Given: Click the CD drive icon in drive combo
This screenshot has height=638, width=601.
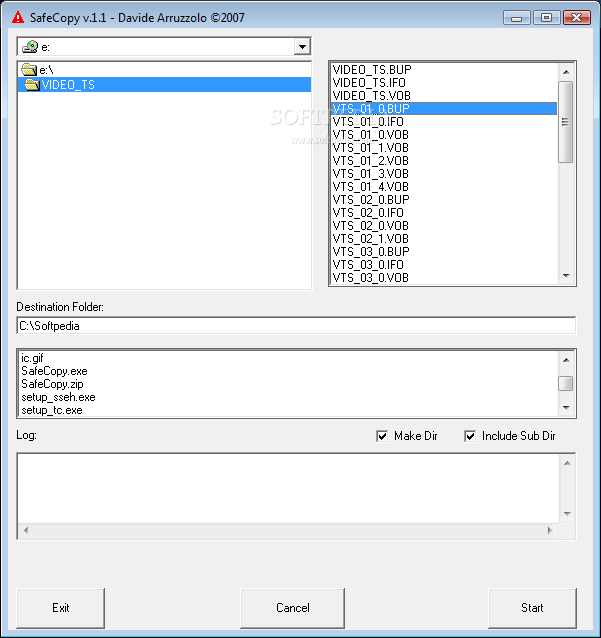Looking at the screenshot, I should click(30, 47).
